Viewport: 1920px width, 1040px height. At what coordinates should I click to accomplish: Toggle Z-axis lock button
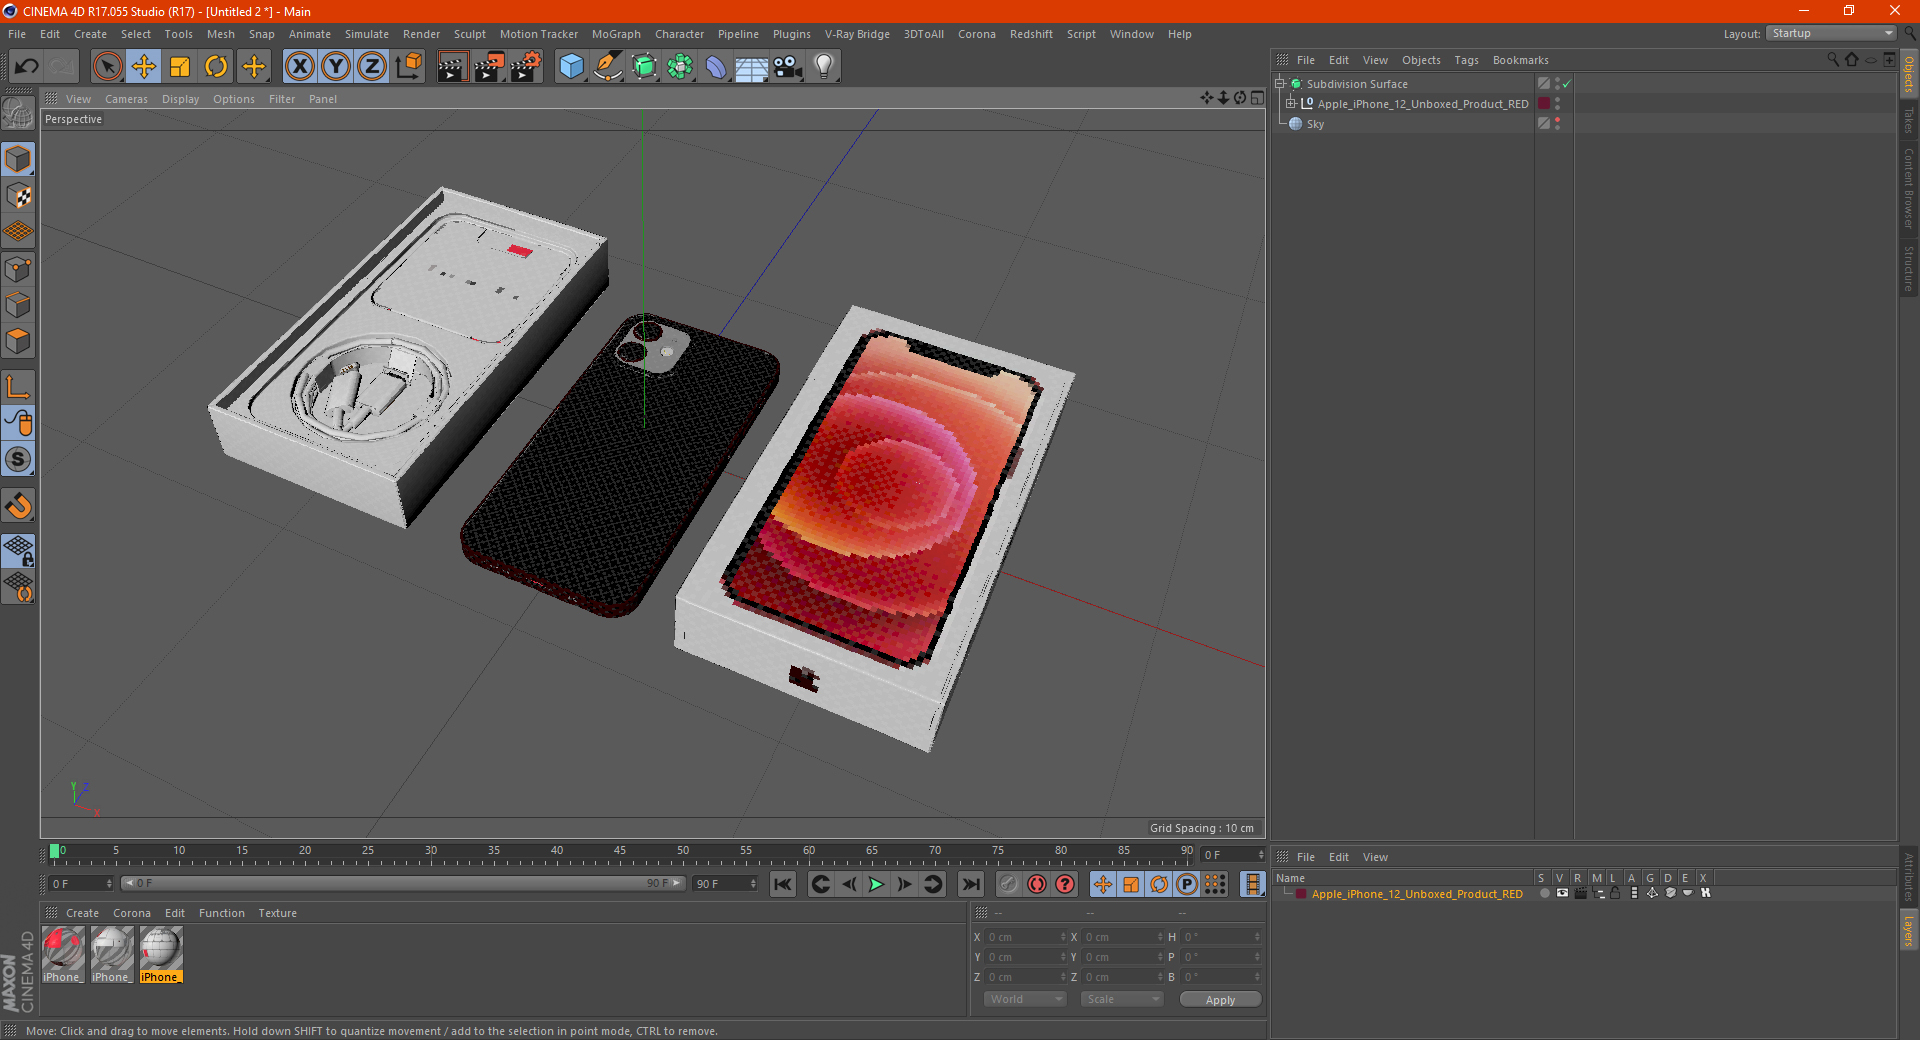[x=372, y=67]
